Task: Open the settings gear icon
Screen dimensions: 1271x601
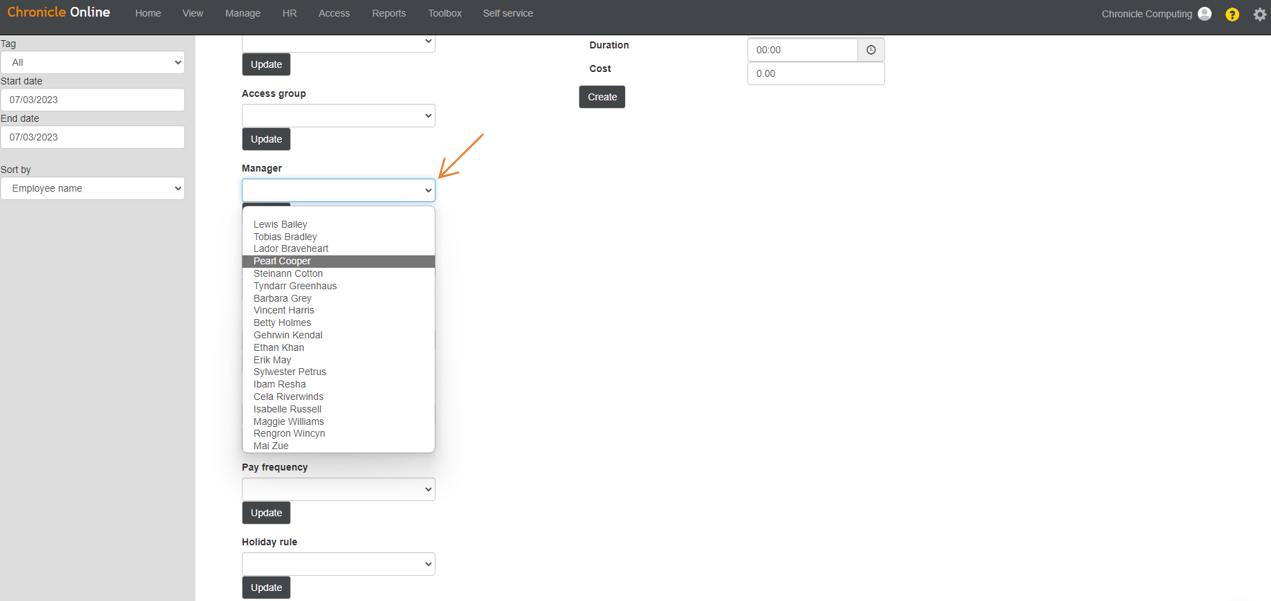Action: pyautogui.click(x=1259, y=14)
